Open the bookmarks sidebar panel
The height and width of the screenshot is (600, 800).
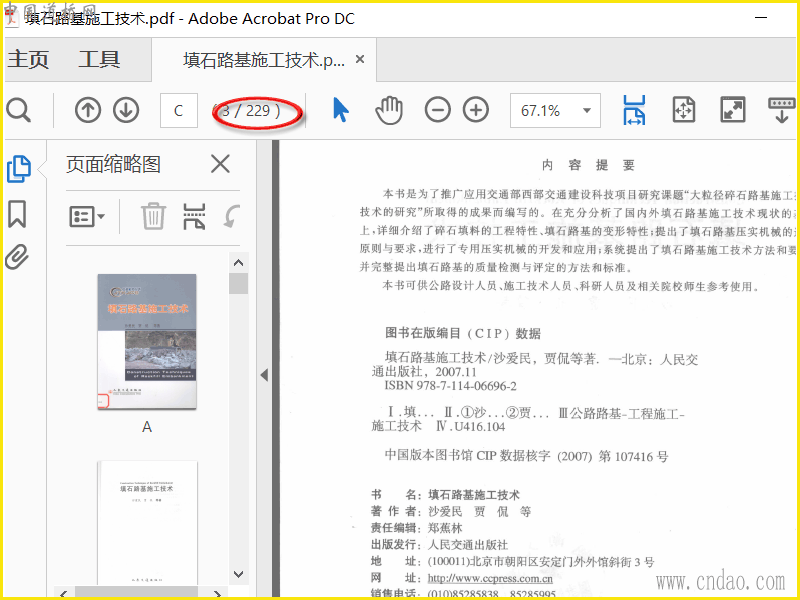pos(17,213)
